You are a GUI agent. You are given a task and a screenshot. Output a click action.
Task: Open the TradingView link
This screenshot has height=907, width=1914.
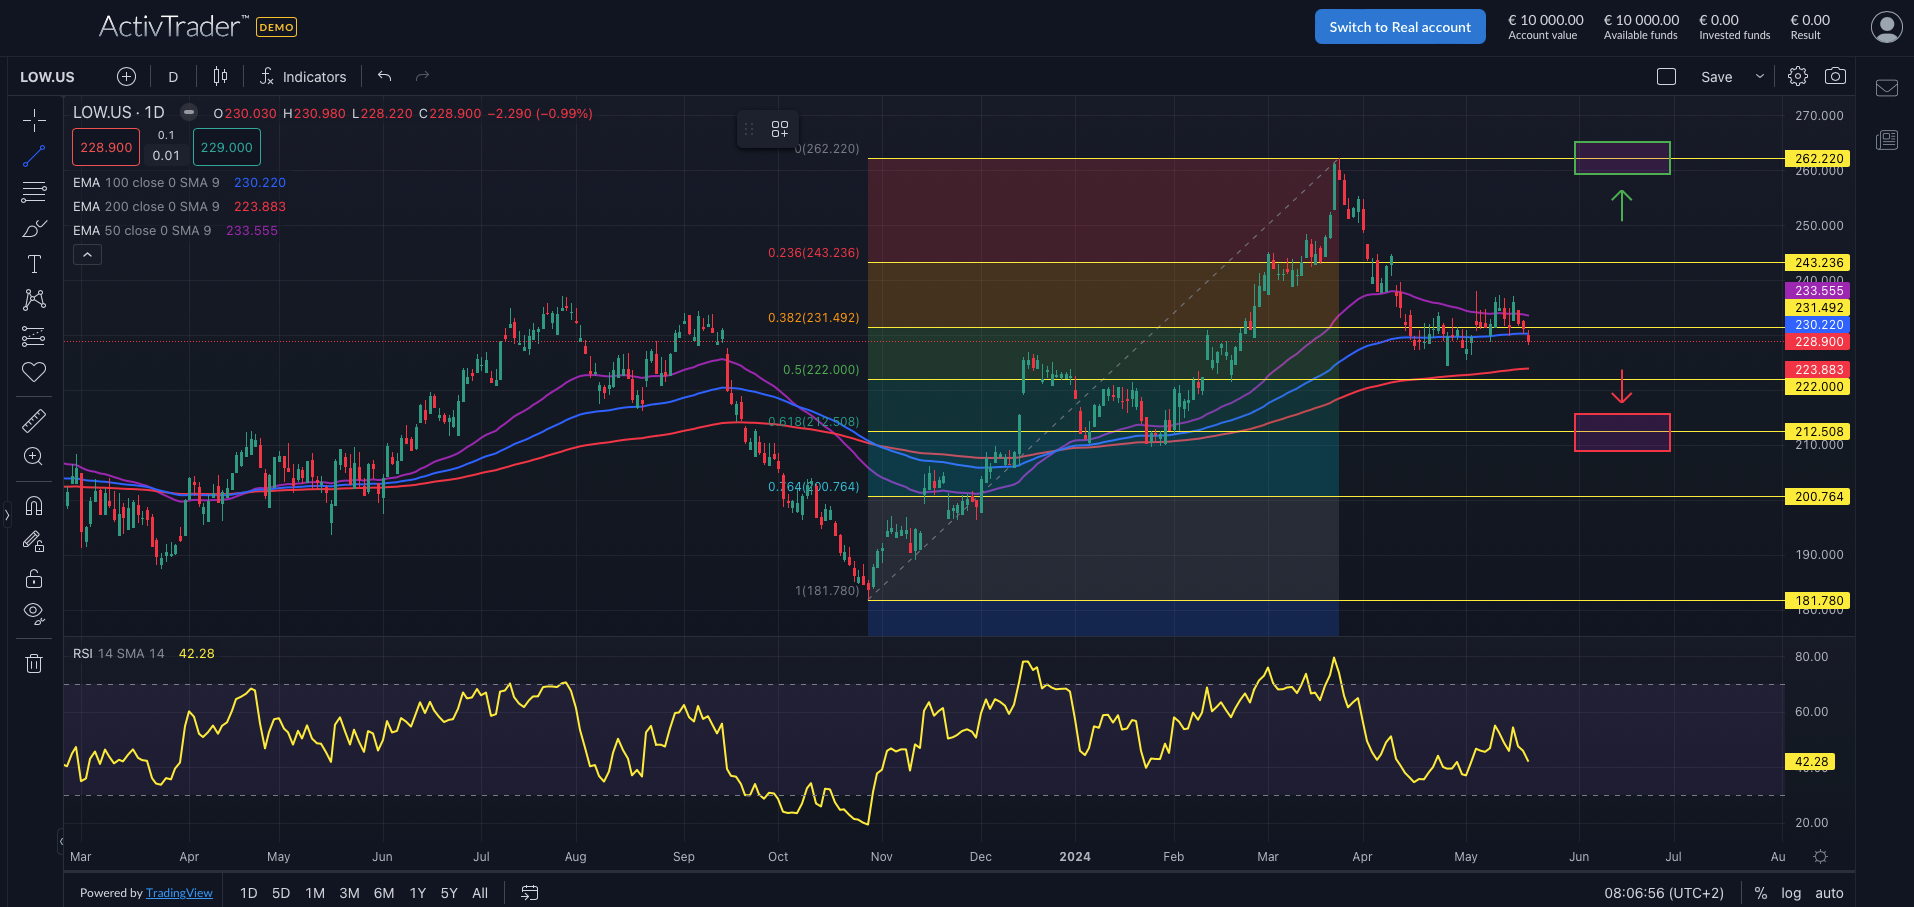click(179, 893)
